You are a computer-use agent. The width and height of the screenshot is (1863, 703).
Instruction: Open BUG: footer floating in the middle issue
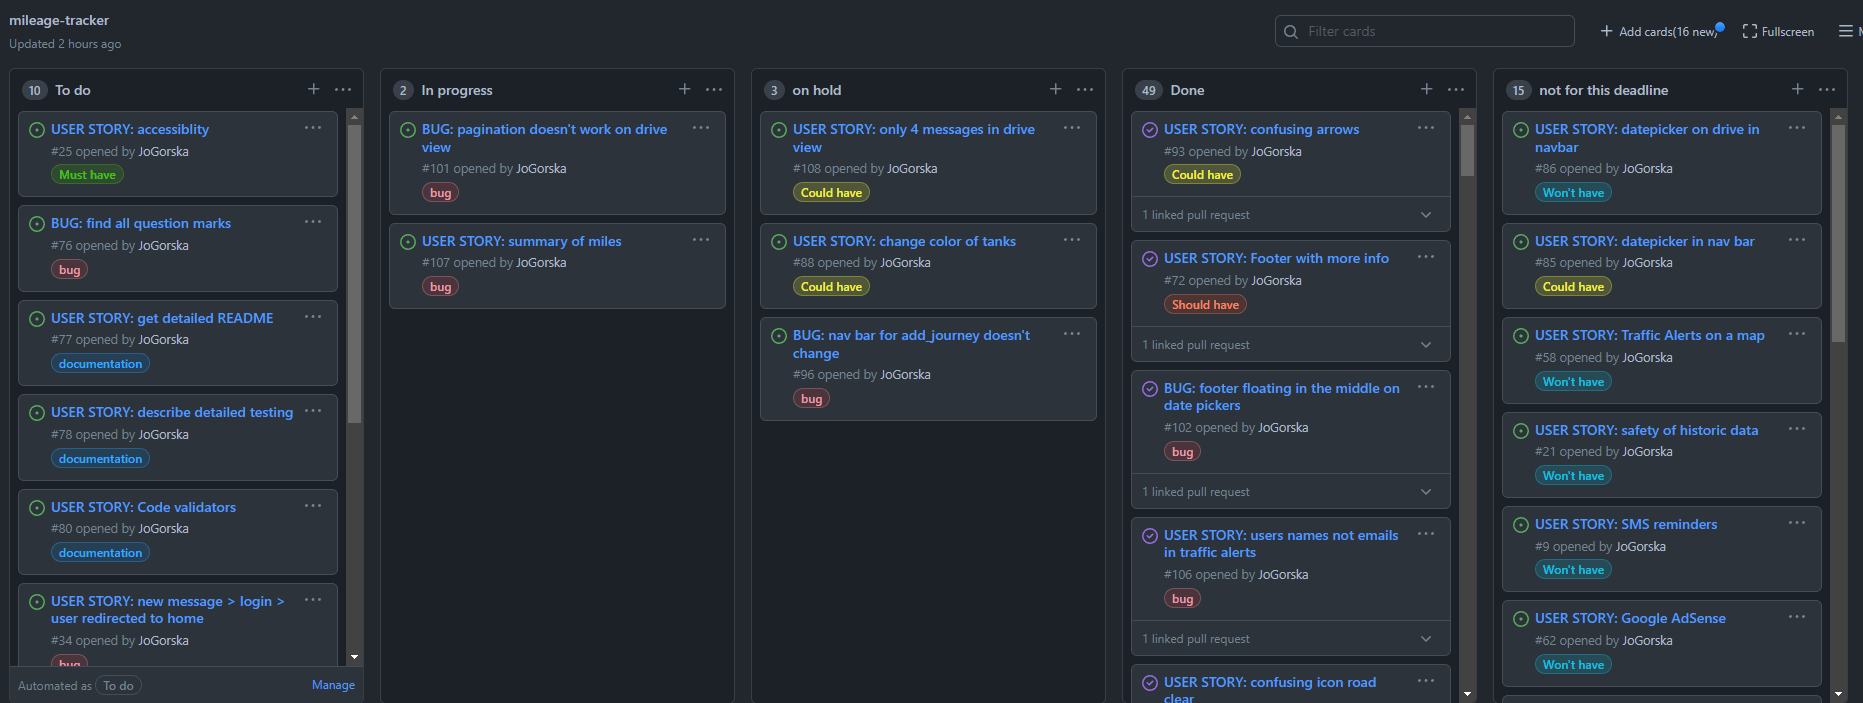1281,397
